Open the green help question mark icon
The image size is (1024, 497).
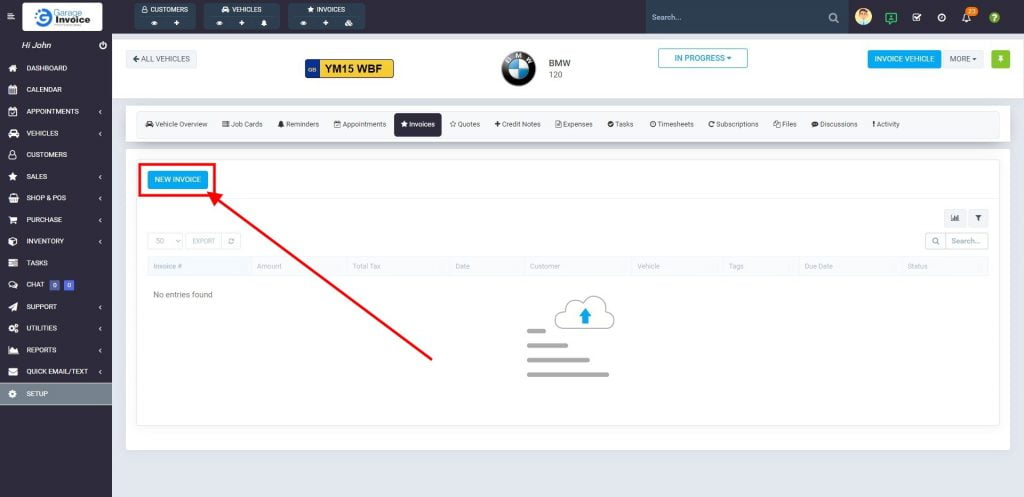point(994,18)
